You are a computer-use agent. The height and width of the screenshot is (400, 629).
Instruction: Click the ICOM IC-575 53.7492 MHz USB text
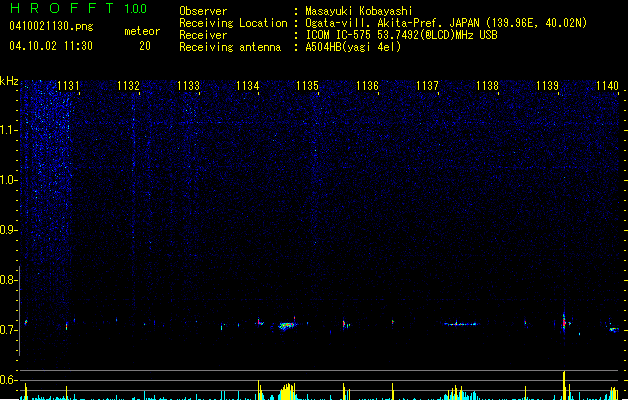click(x=402, y=35)
